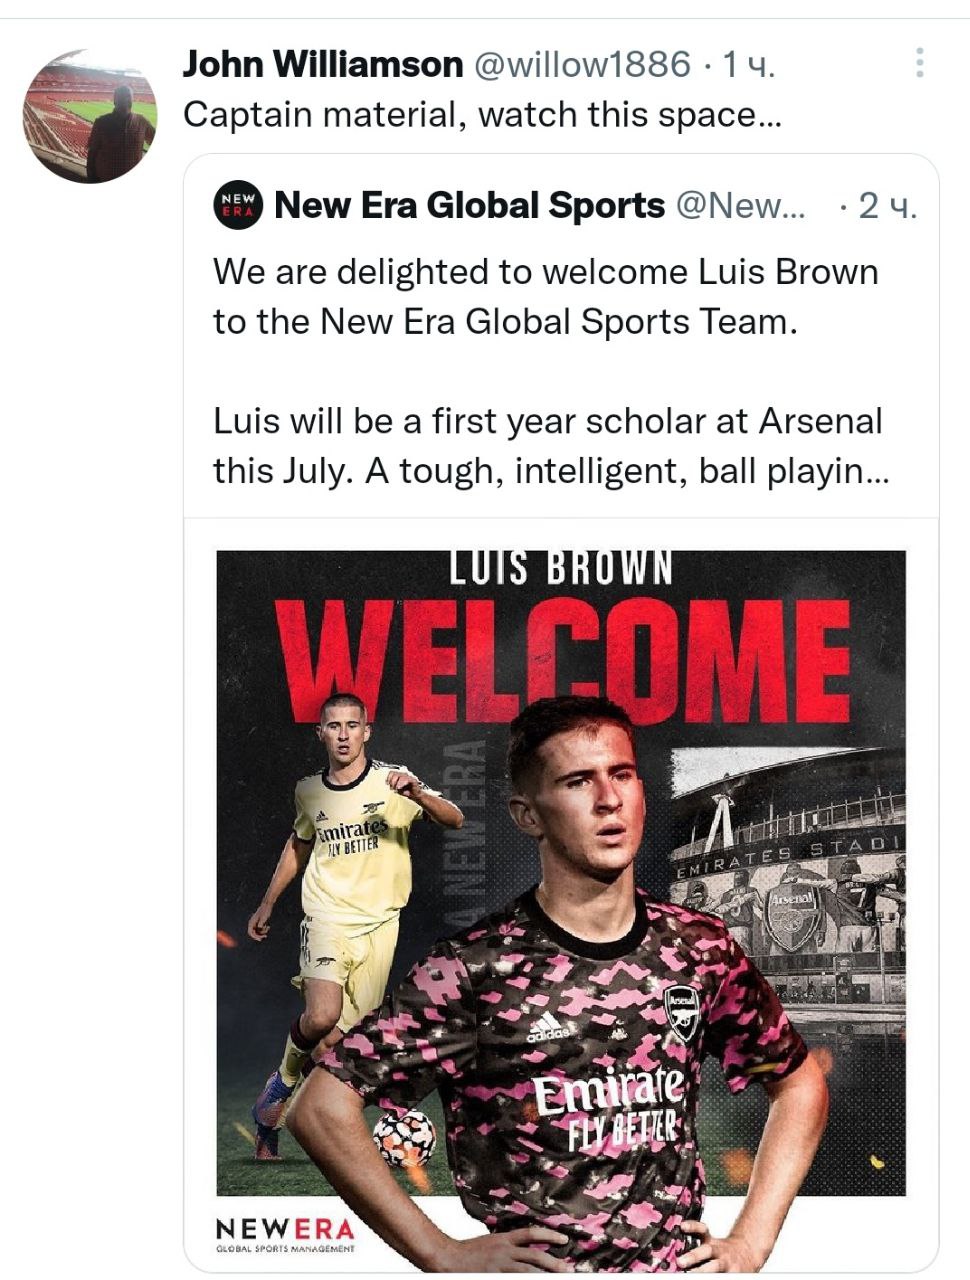Image resolution: width=970 pixels, height=1280 pixels.
Task: Click the Arsenal crest on the pink jersey
Action: pyautogui.click(x=683, y=1010)
